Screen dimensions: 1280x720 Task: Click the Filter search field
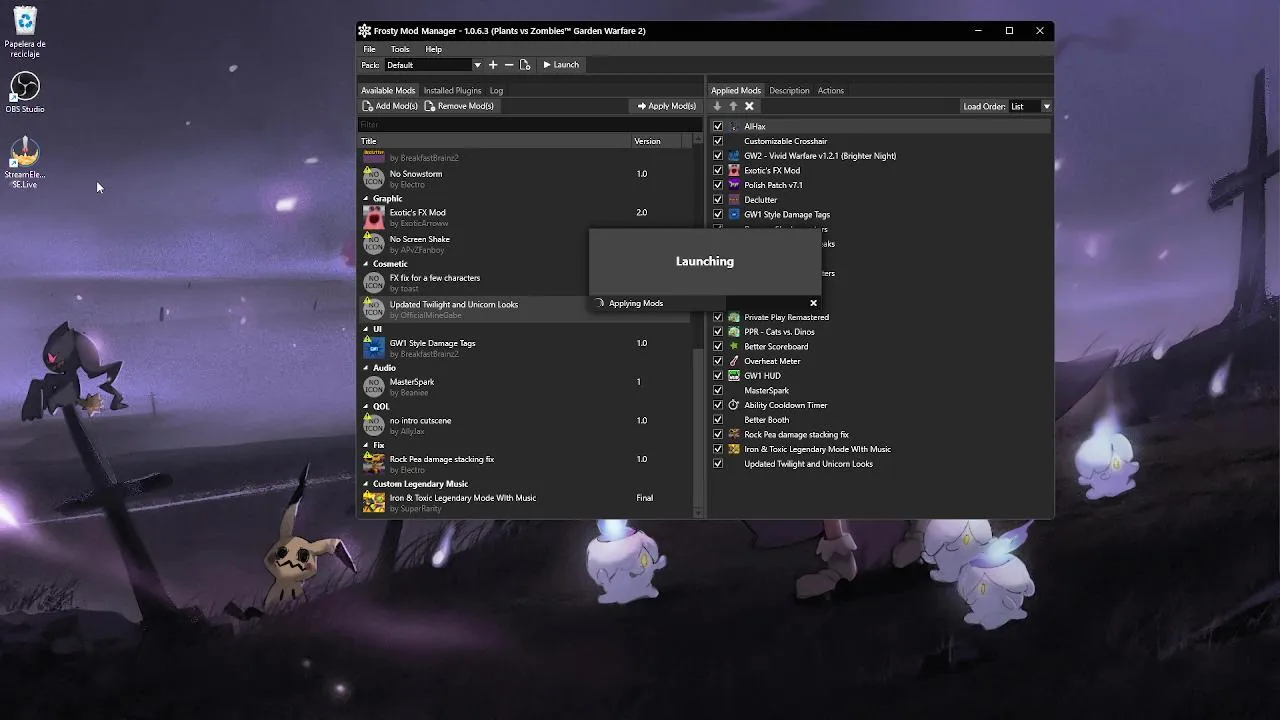tap(530, 125)
